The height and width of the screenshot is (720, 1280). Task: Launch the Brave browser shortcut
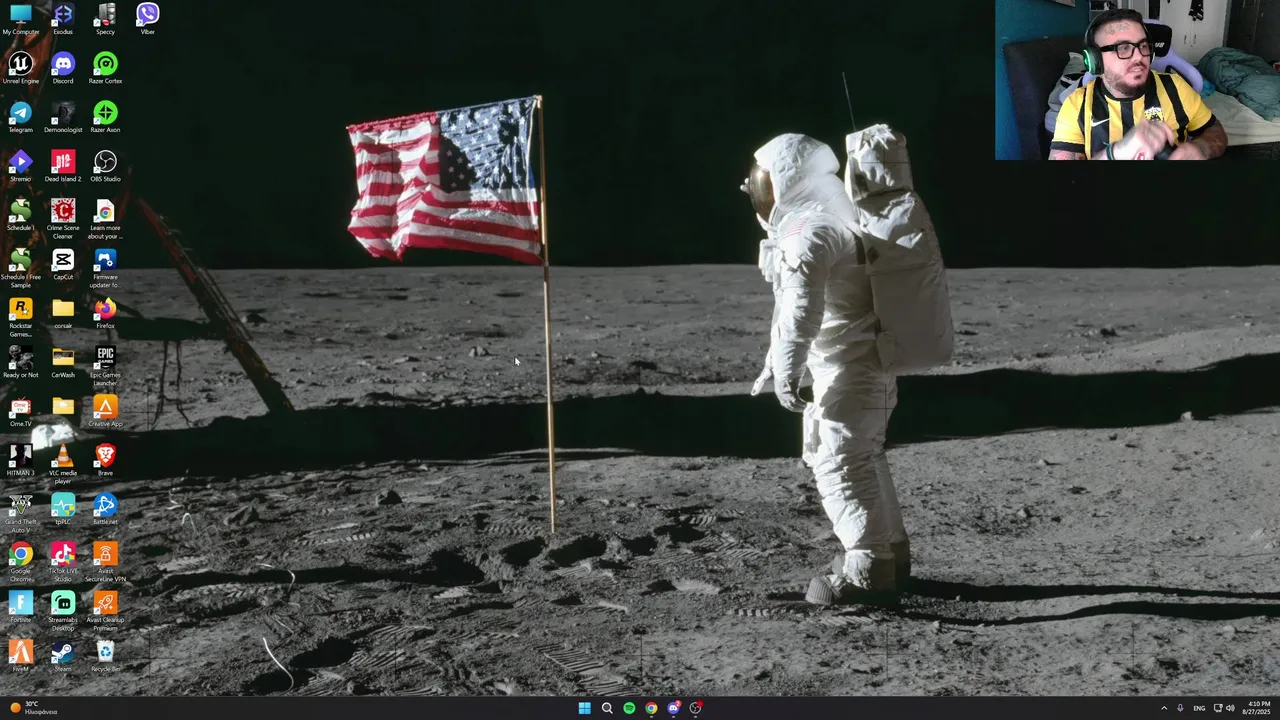click(105, 460)
